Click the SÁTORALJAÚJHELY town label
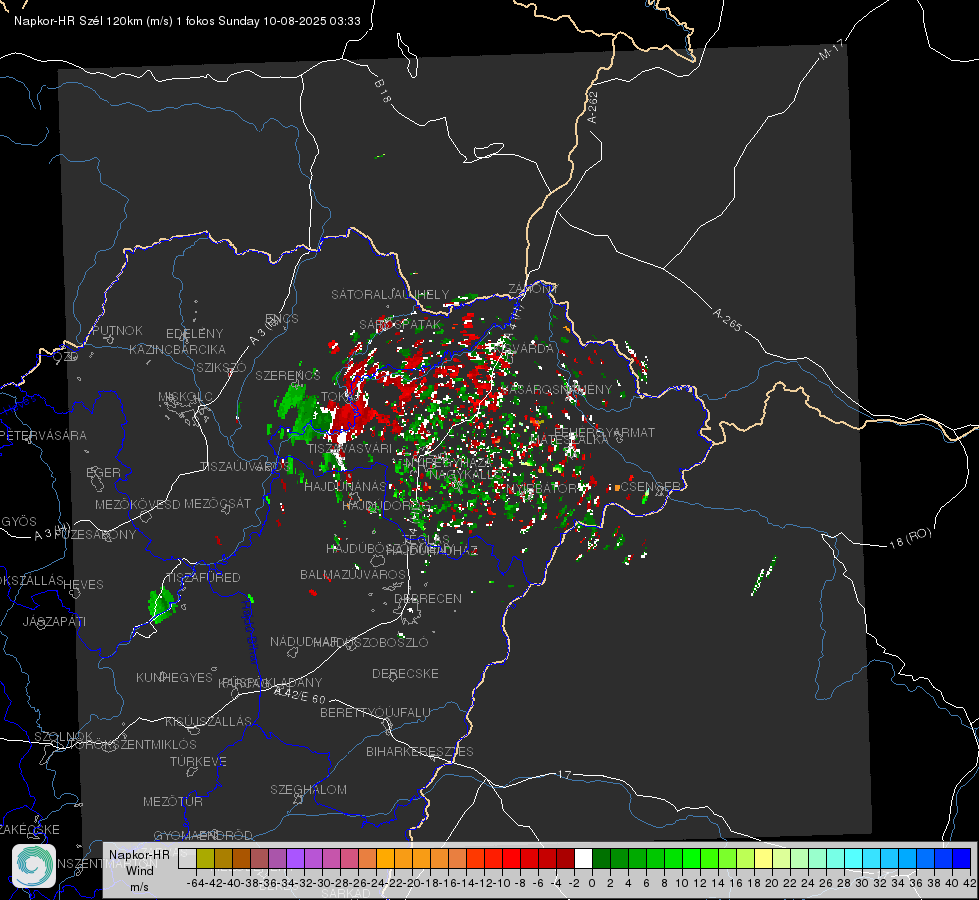Image resolution: width=979 pixels, height=900 pixels. (390, 294)
